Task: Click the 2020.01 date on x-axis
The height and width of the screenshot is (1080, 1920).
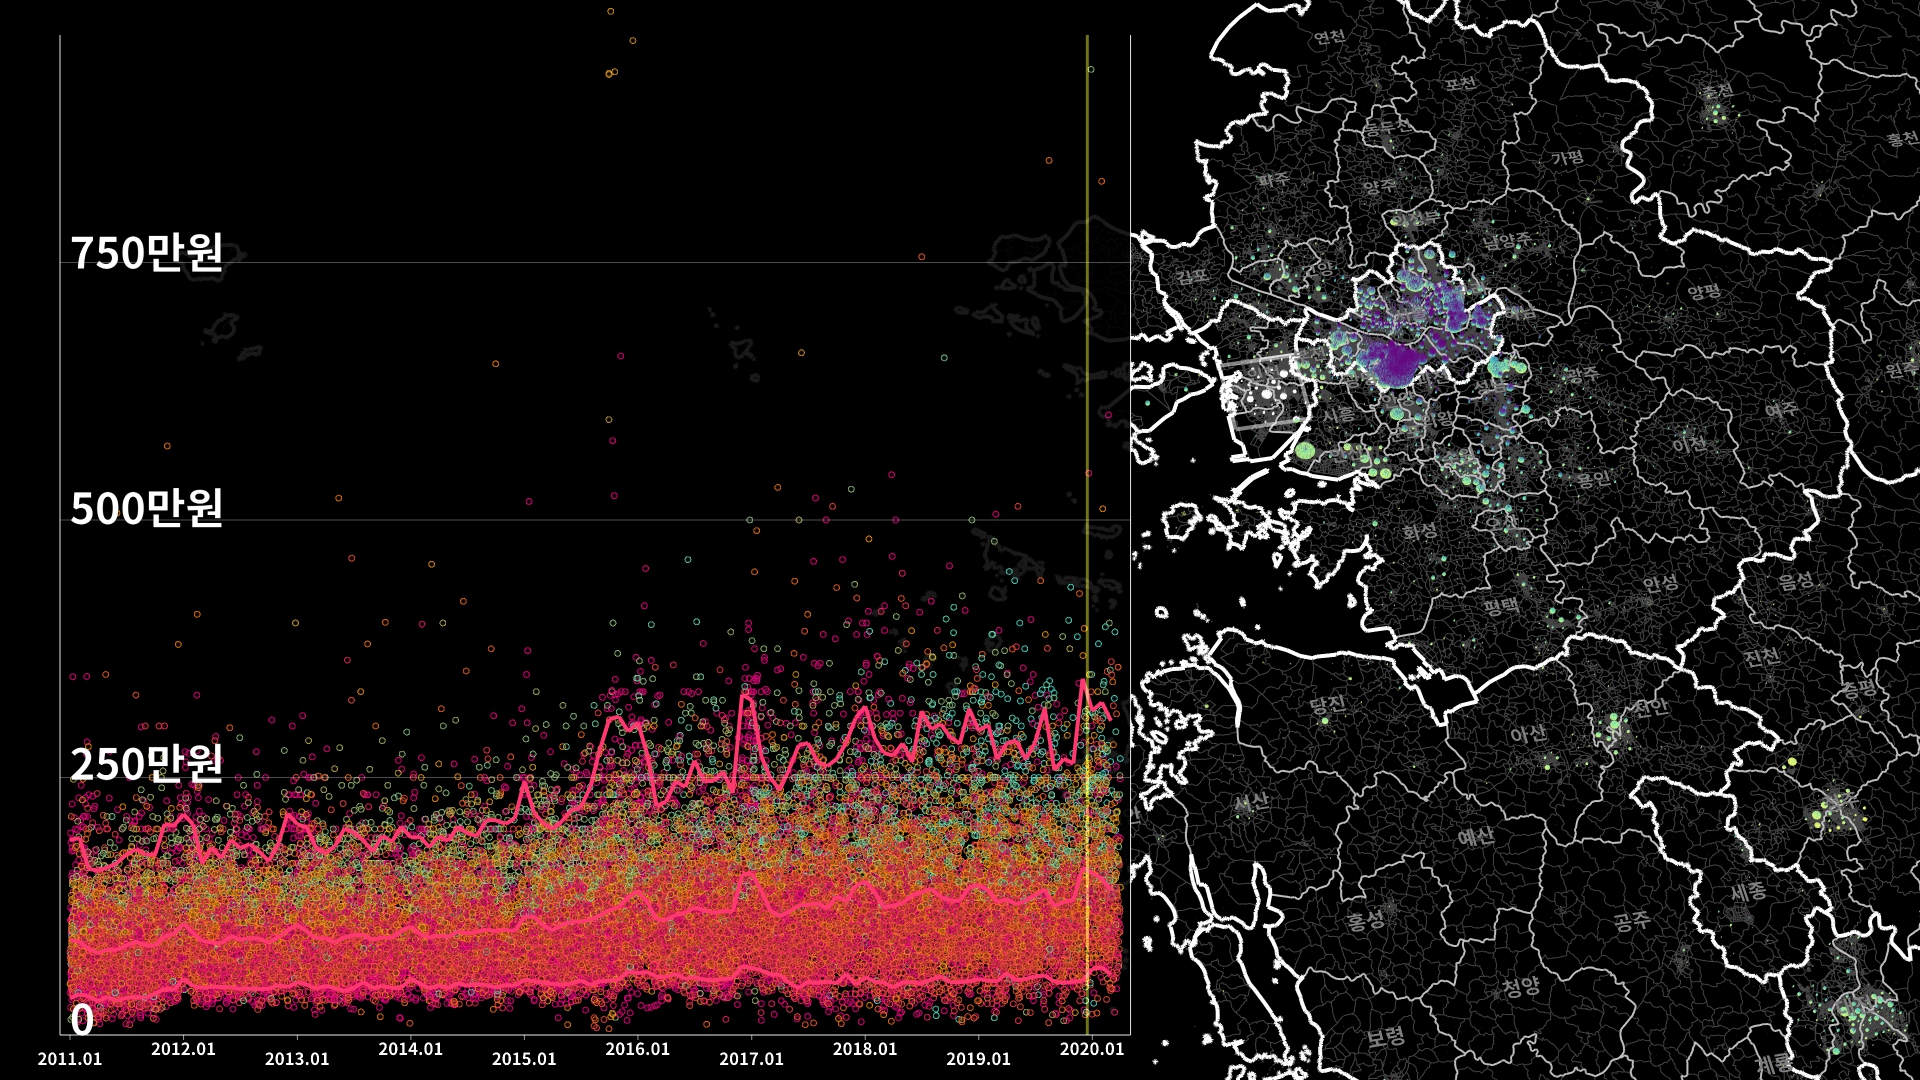Action: 1092,1049
